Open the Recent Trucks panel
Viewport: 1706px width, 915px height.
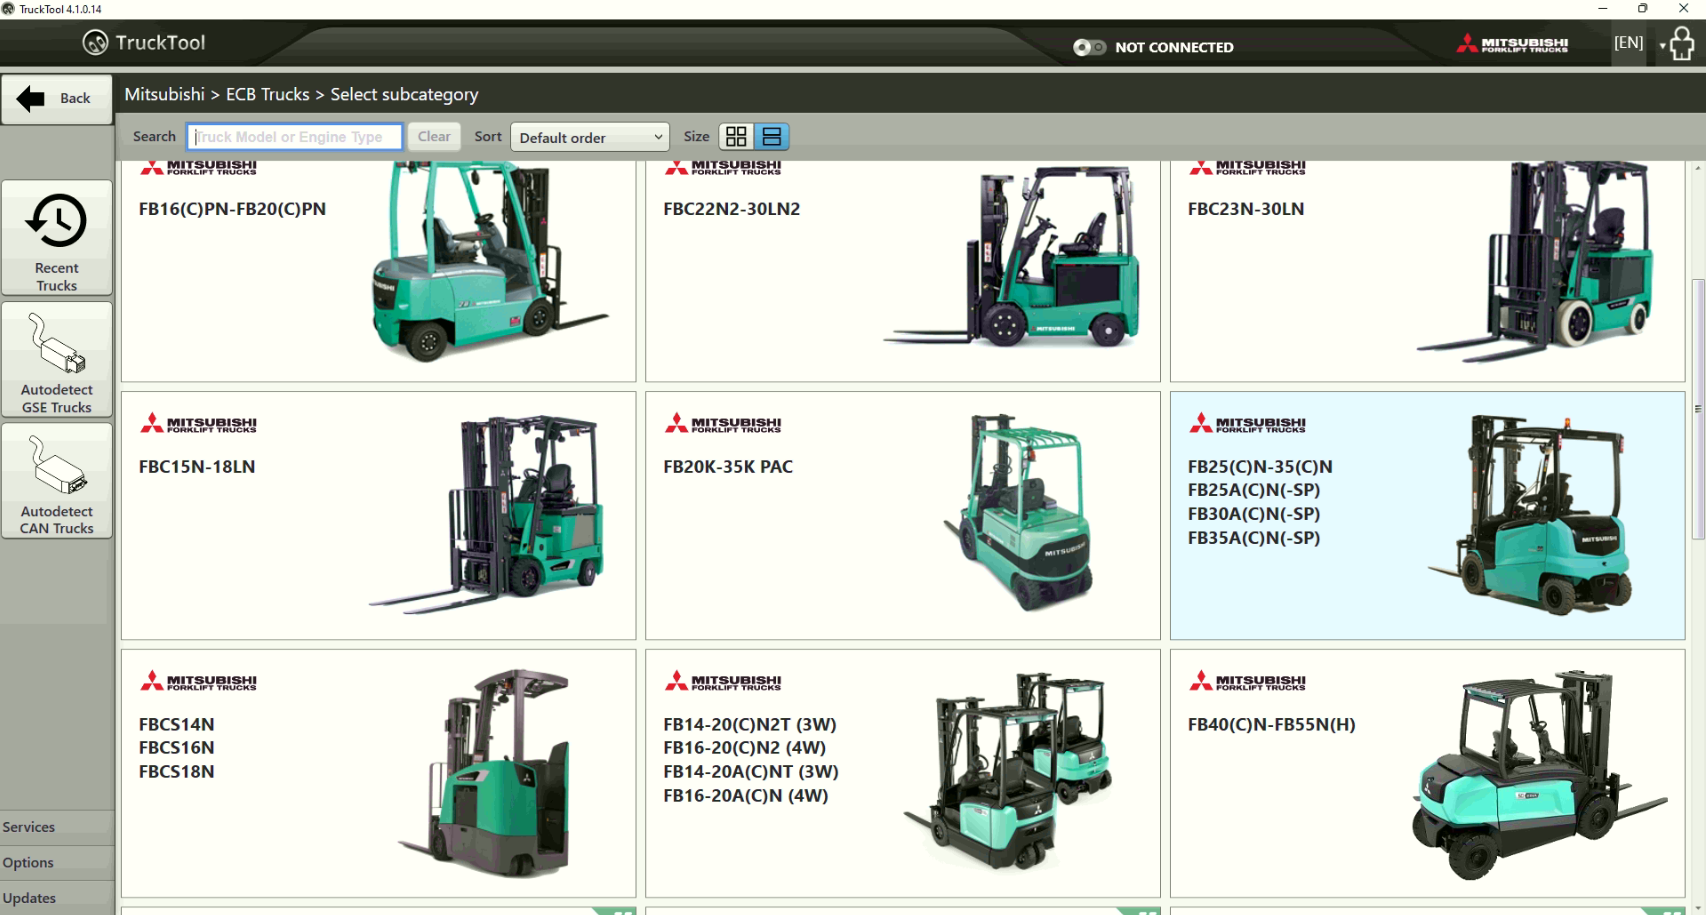point(56,238)
